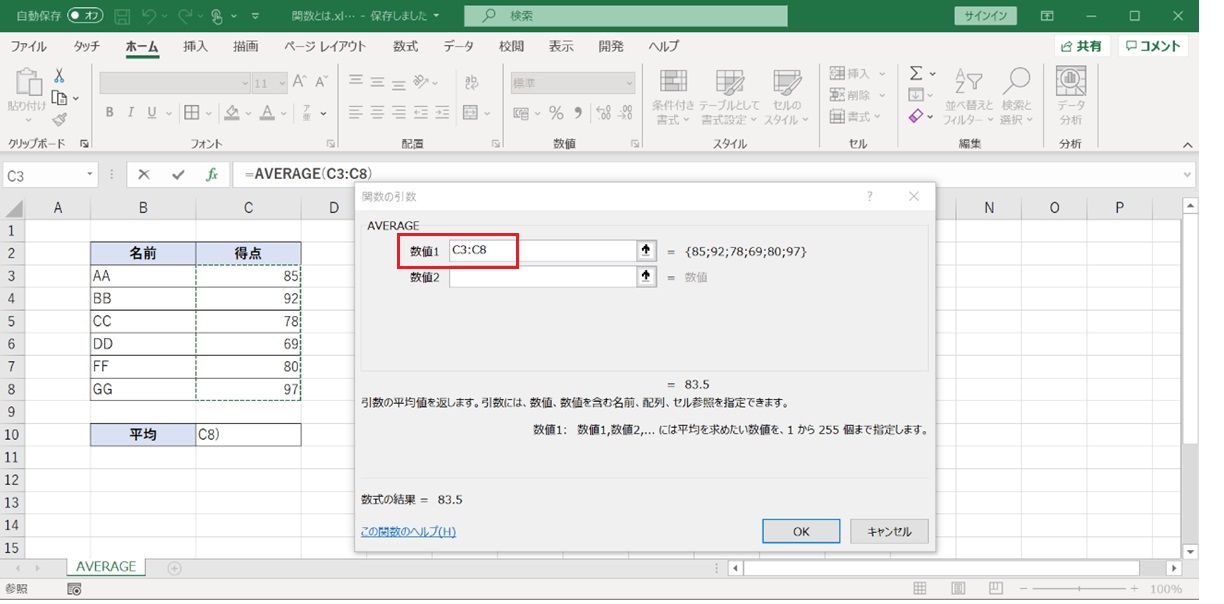Open the 数式 ribbon tab
The height and width of the screenshot is (604, 1224).
click(405, 46)
